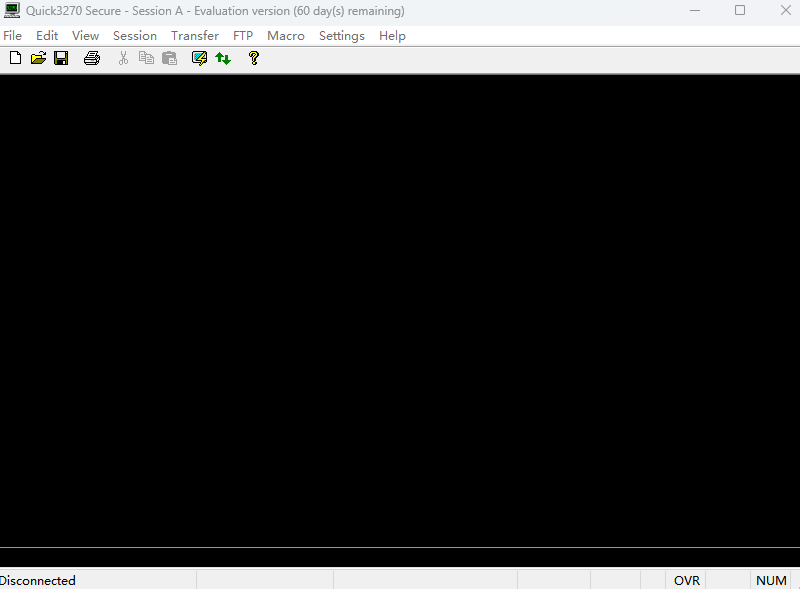This screenshot has width=800, height=589.
Task: Open the FTP menu
Action: (243, 36)
